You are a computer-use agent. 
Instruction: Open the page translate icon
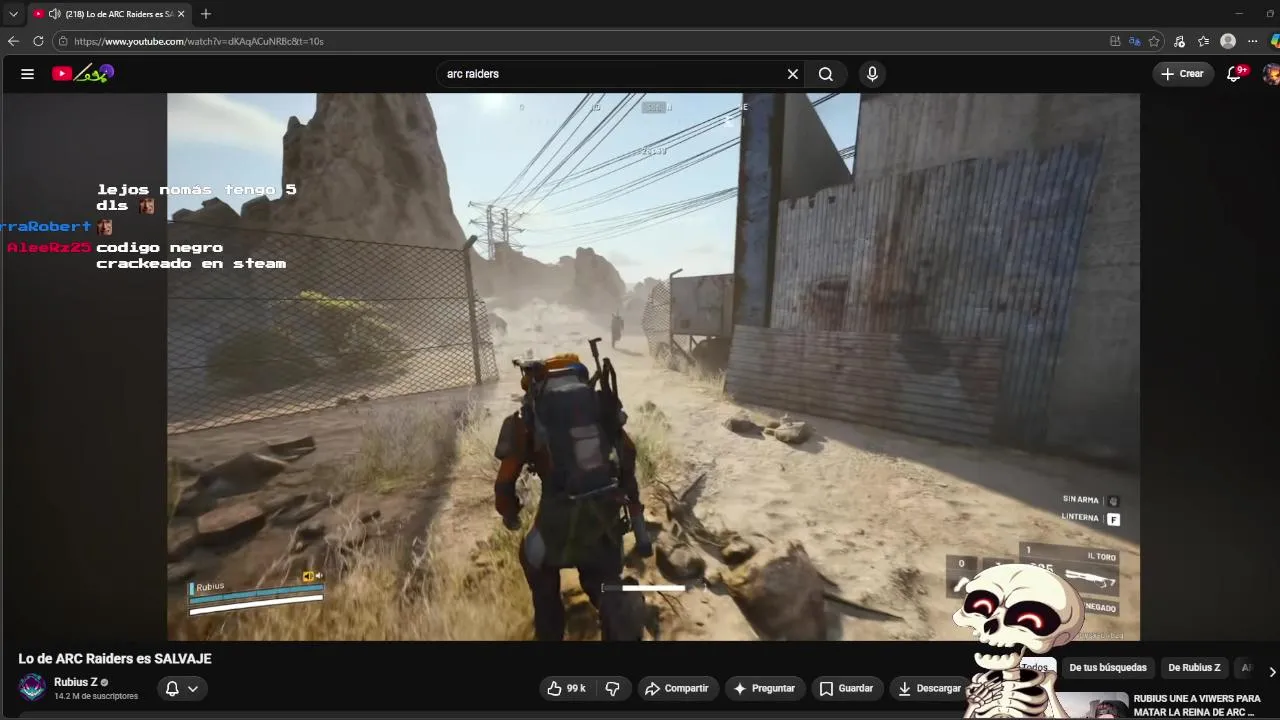(1135, 41)
